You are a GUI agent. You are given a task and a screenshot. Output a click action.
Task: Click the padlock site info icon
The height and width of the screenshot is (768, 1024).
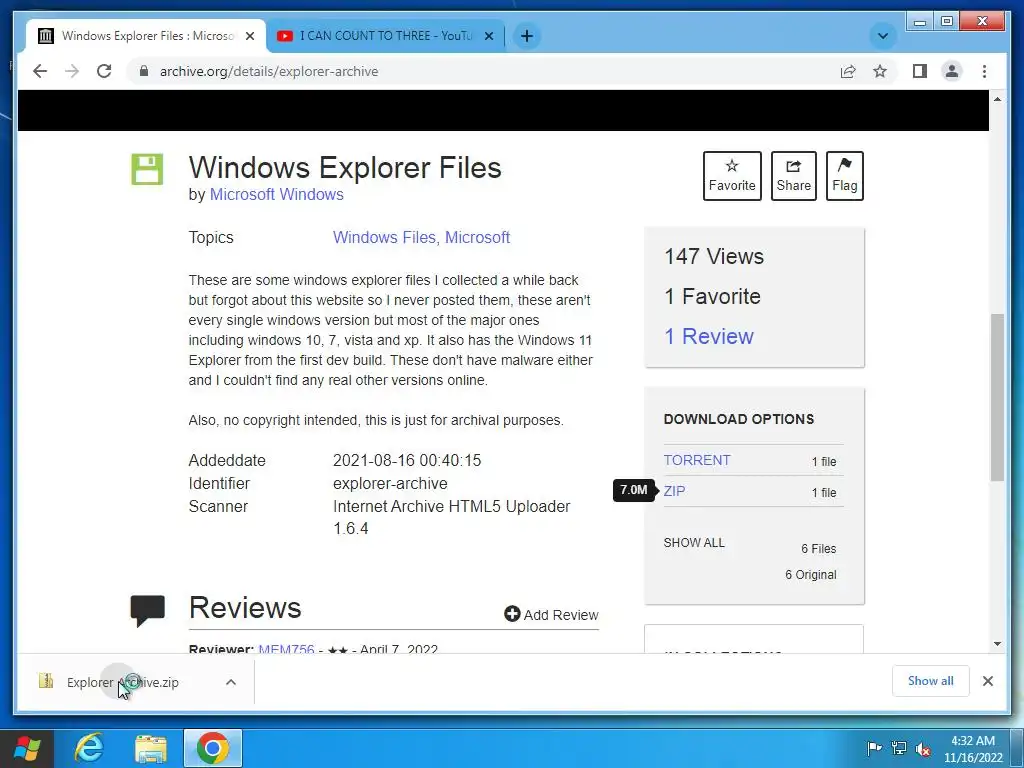pos(144,71)
